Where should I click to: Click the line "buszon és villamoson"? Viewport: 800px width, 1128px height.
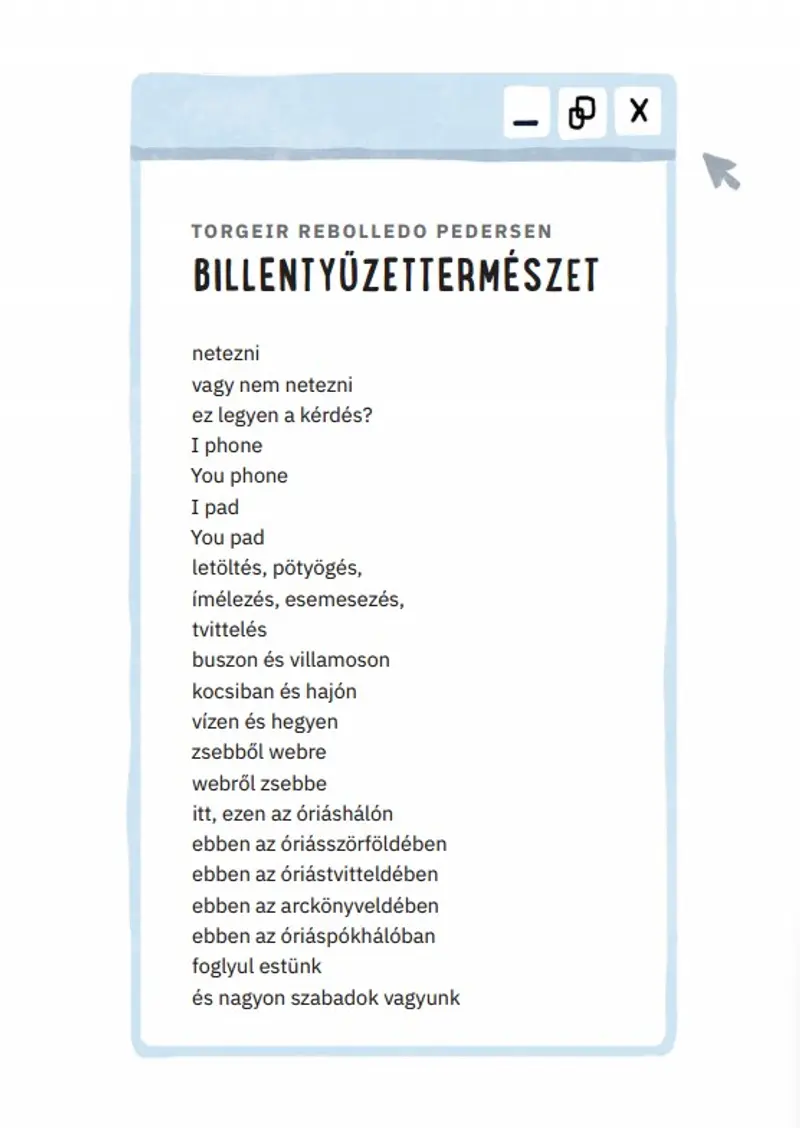click(291, 660)
